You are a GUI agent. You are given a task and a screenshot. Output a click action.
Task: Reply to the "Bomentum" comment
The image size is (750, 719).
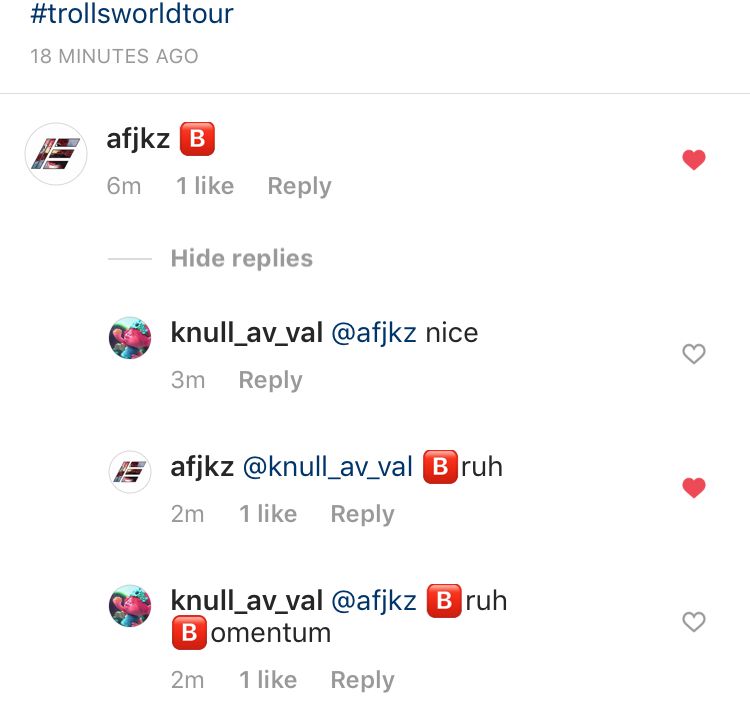coord(363,680)
